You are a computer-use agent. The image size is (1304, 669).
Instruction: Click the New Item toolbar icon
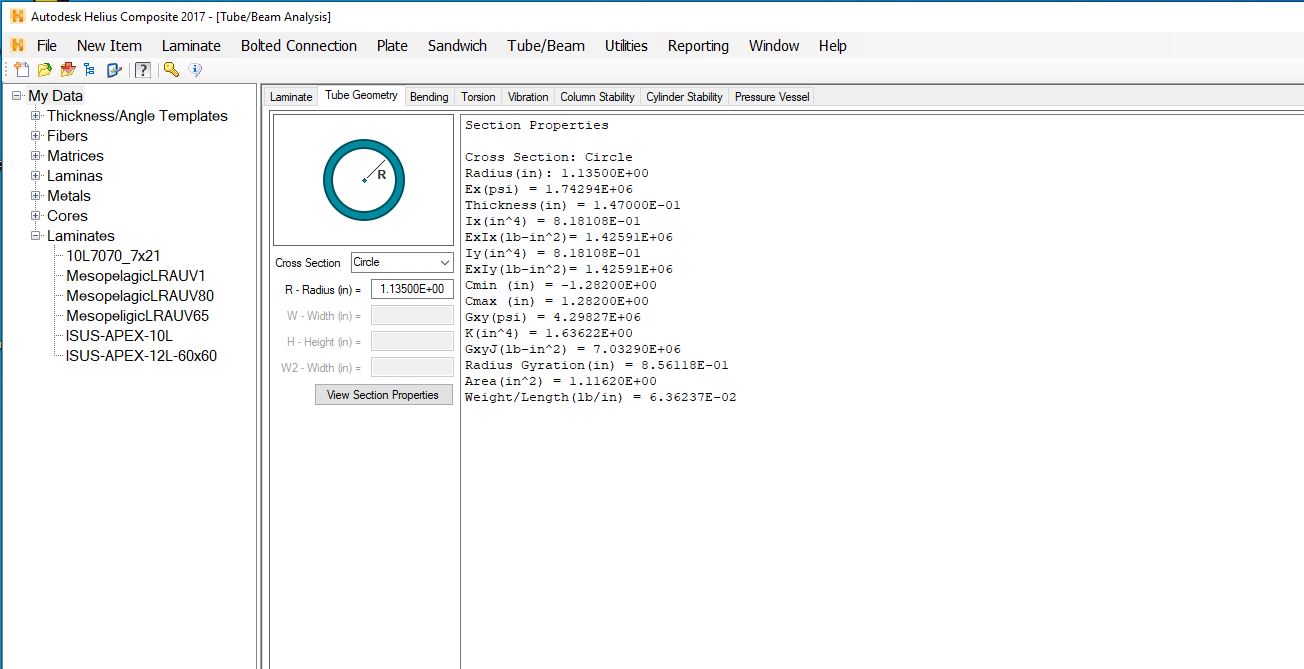22,70
